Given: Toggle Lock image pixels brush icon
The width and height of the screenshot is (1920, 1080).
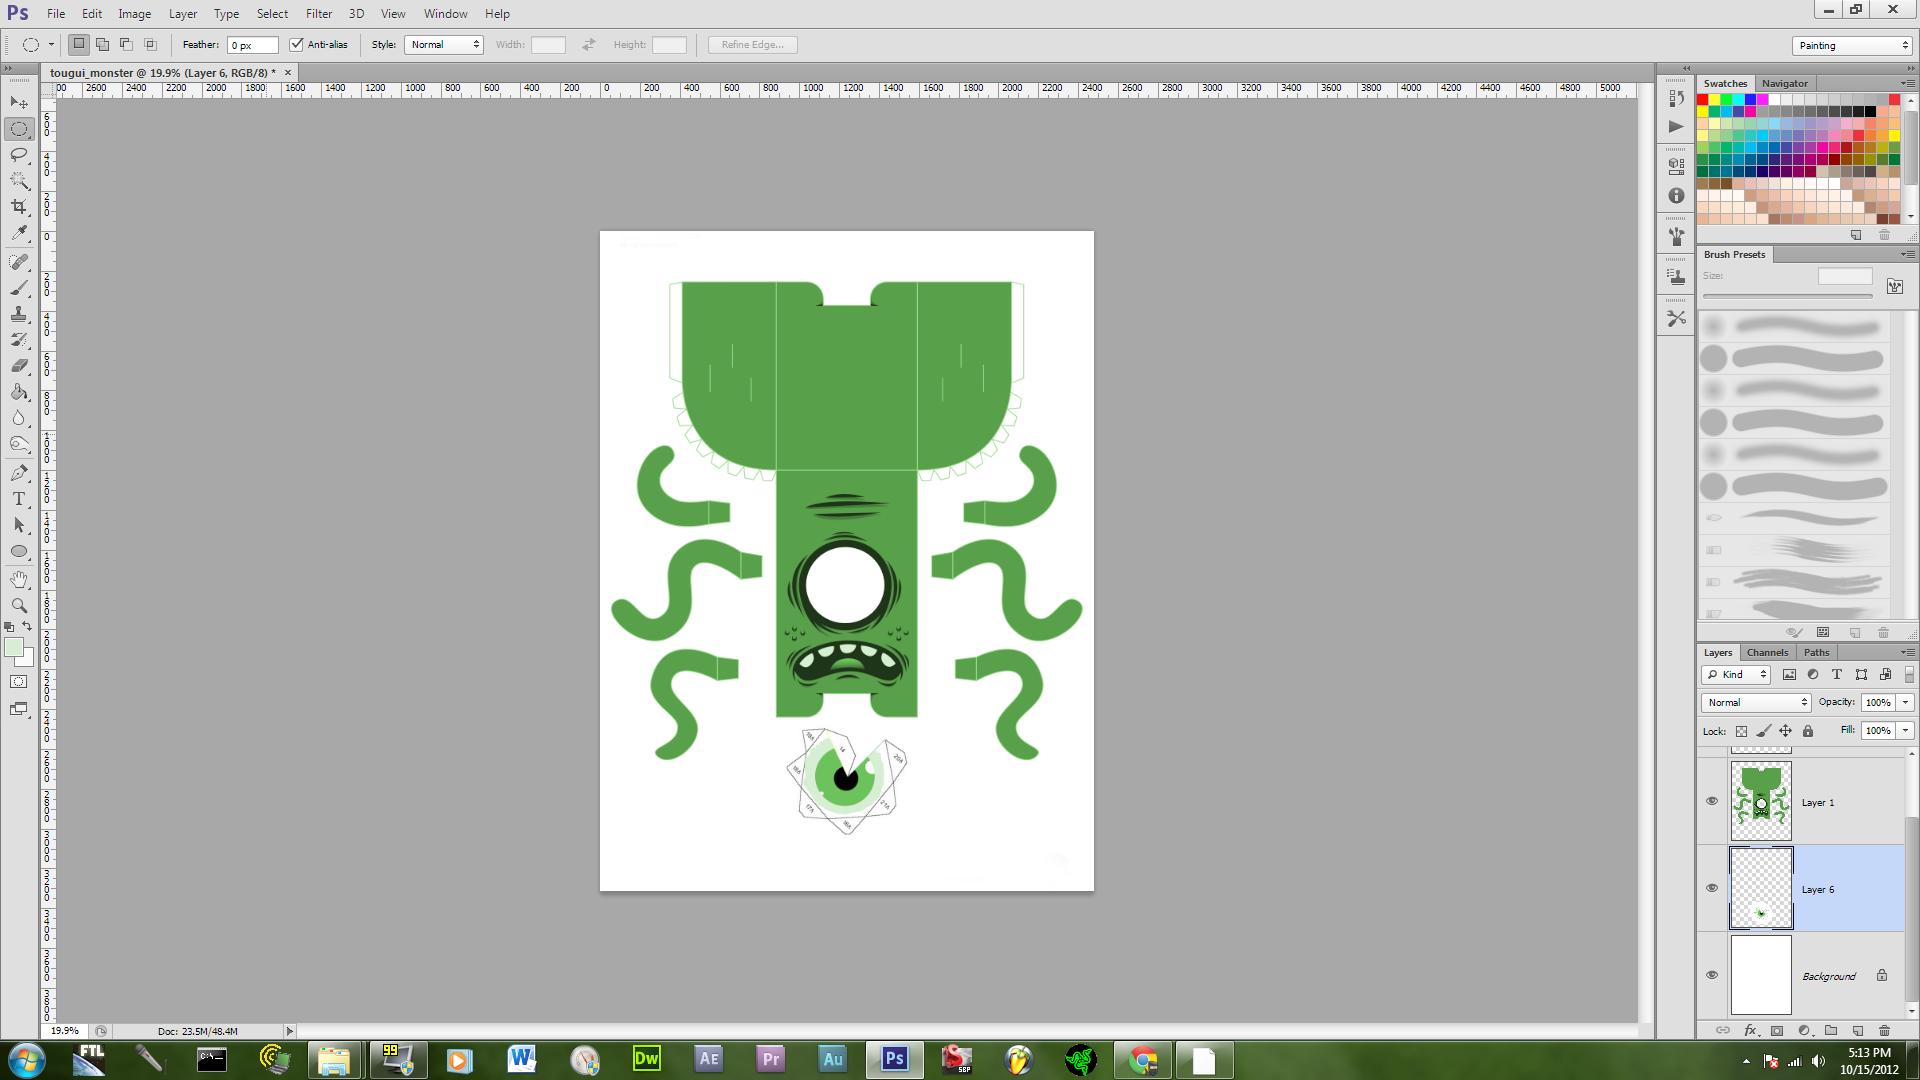Looking at the screenshot, I should (x=1763, y=731).
